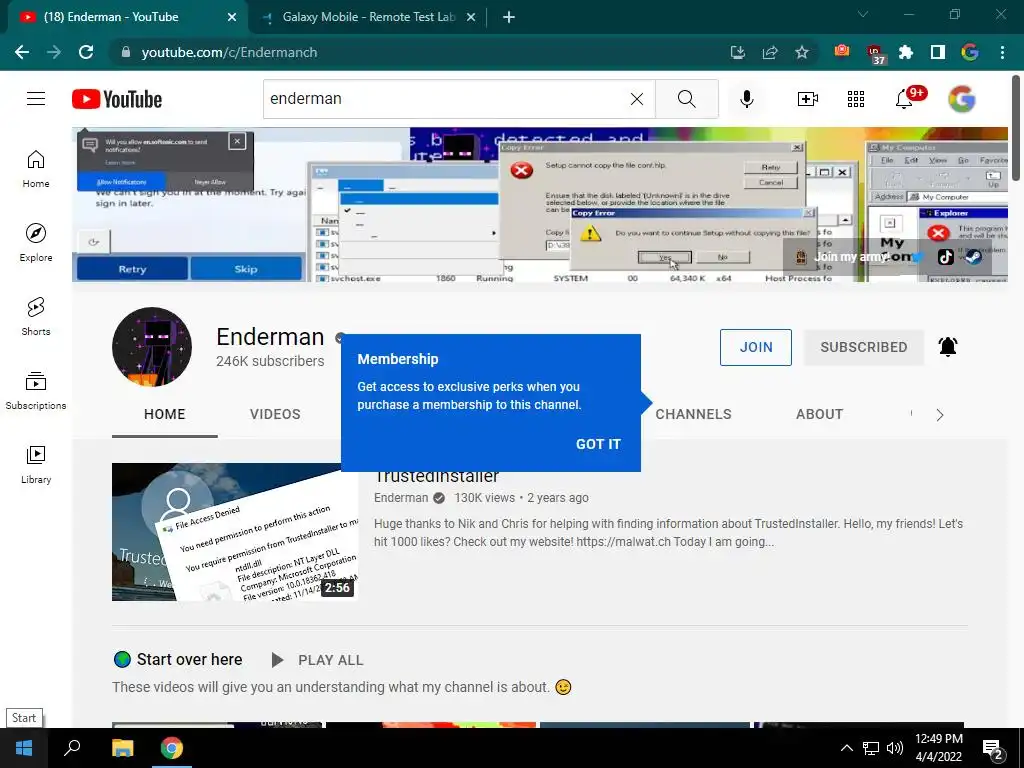Open the Enderman channel name under video

click(400, 498)
